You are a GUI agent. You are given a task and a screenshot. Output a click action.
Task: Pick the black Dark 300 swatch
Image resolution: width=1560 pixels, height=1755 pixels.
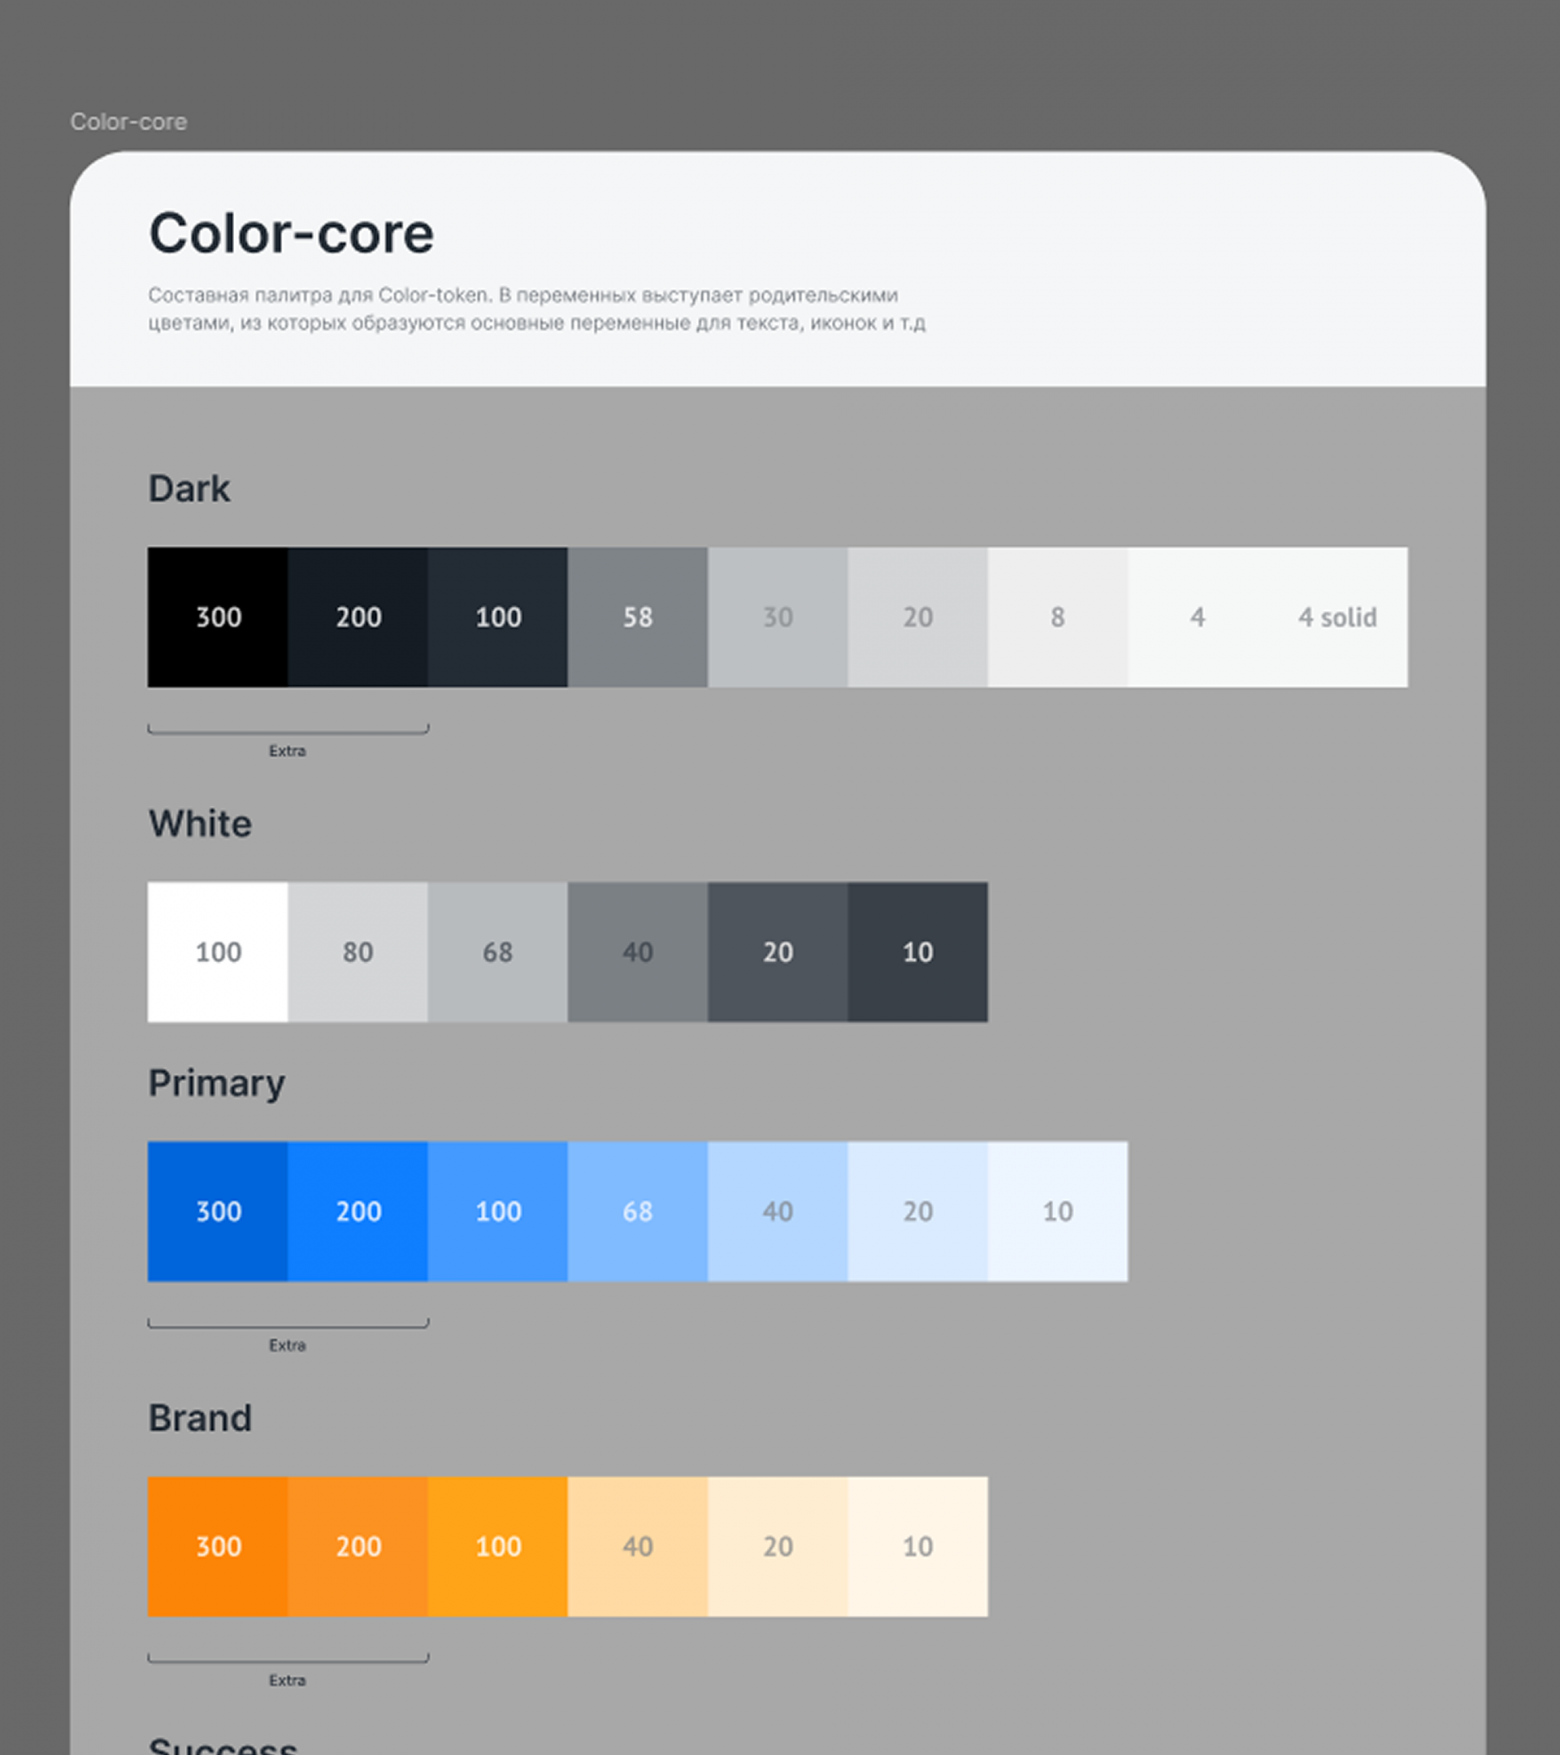point(218,617)
